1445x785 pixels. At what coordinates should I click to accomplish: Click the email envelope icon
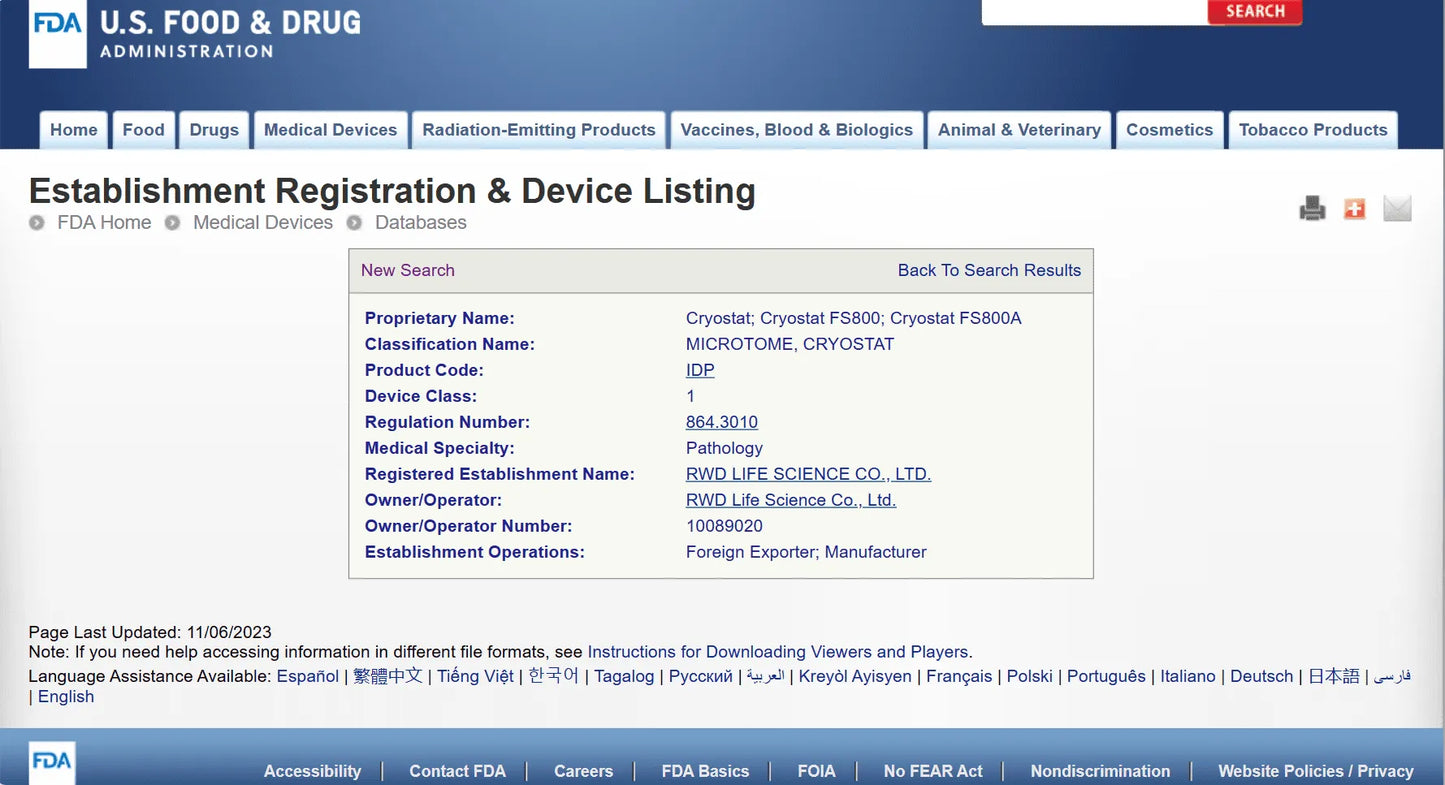(1397, 209)
